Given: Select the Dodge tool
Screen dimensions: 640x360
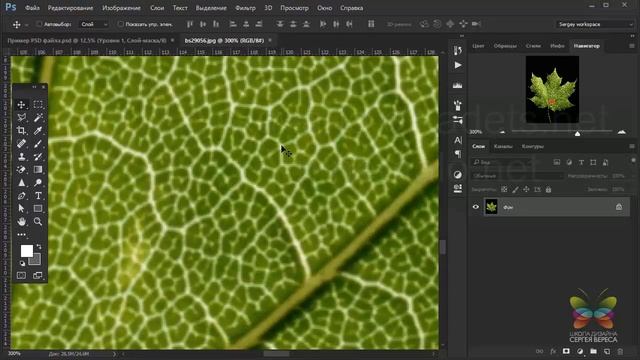Looking at the screenshot, I should (x=38, y=183).
